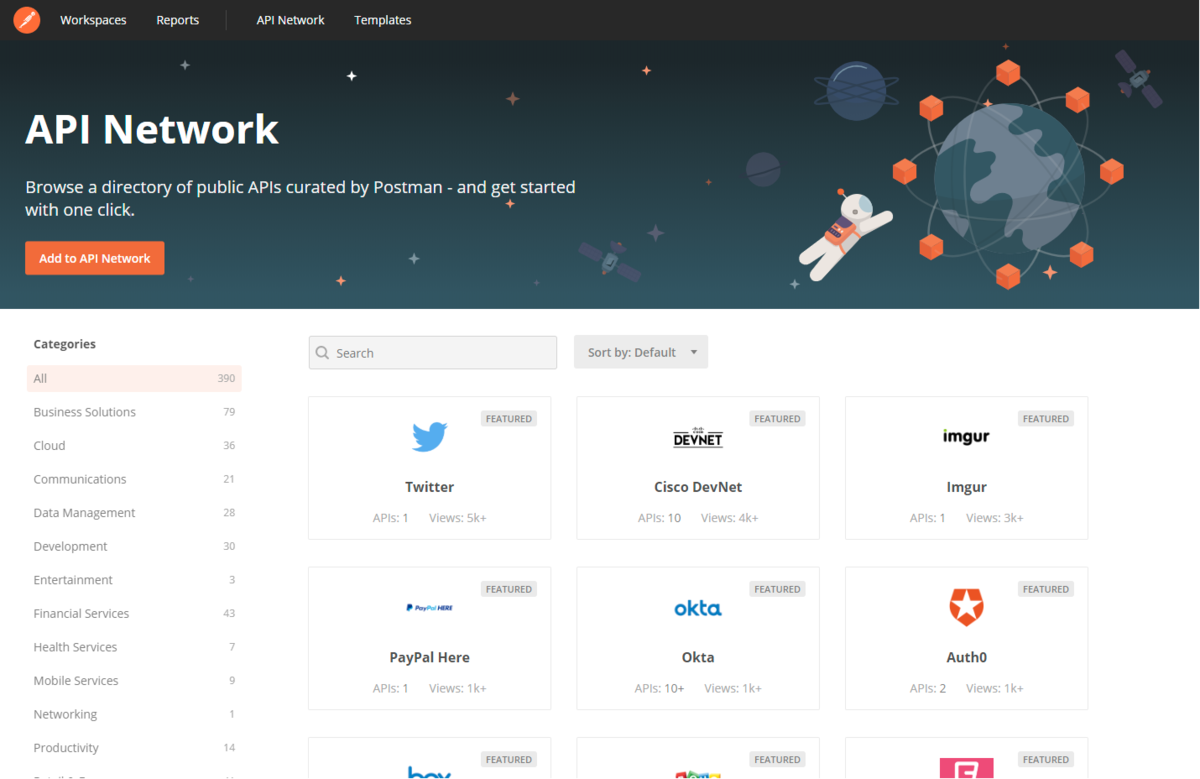This screenshot has height=779, width=1200.
Task: Open the Cisco DevNet card title
Action: pos(698,487)
